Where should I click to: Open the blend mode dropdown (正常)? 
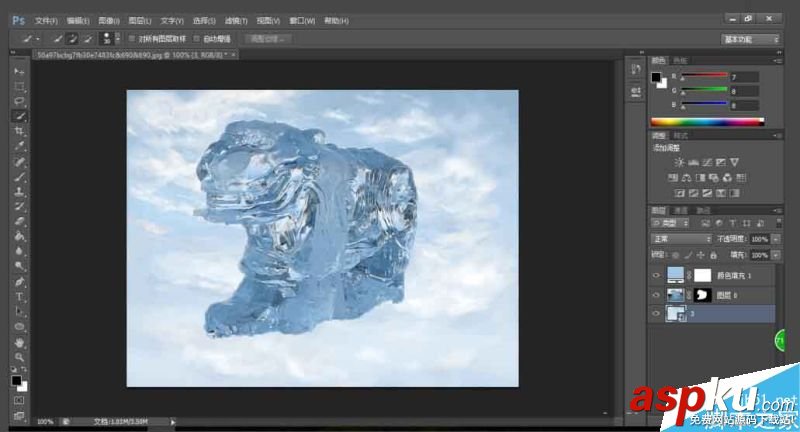point(681,239)
